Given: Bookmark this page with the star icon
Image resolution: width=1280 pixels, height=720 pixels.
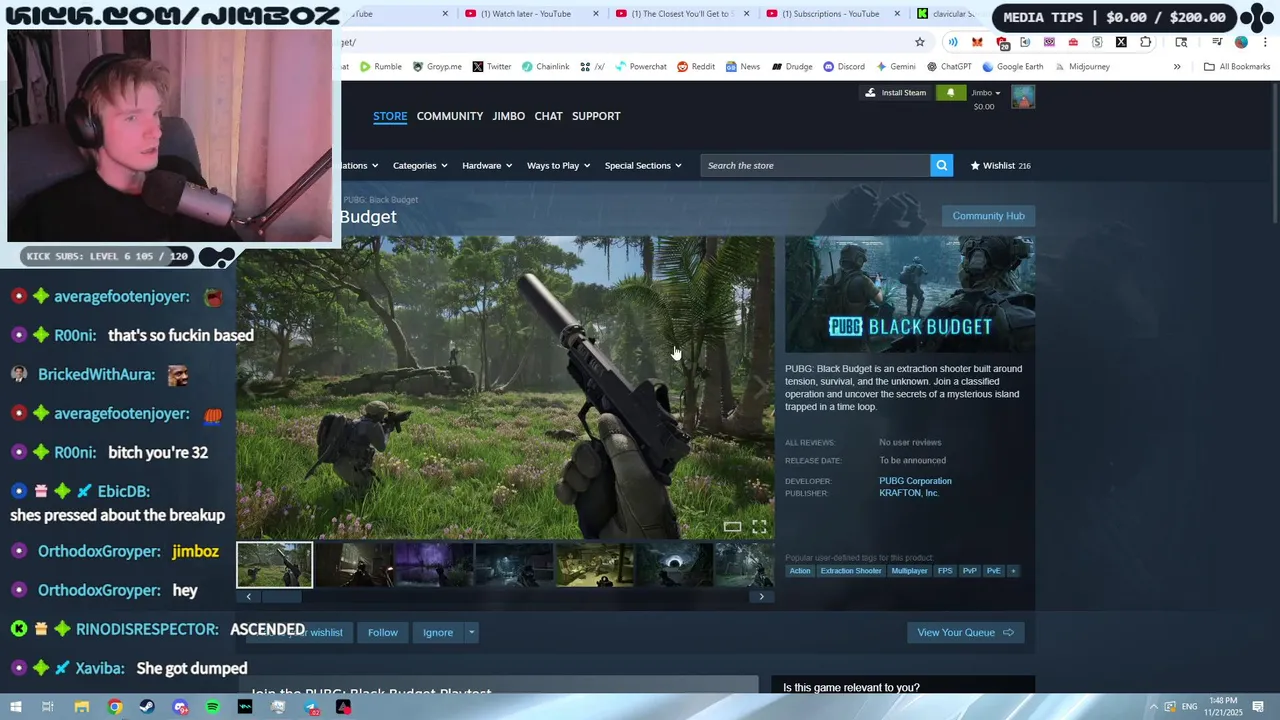Looking at the screenshot, I should pyautogui.click(x=920, y=42).
